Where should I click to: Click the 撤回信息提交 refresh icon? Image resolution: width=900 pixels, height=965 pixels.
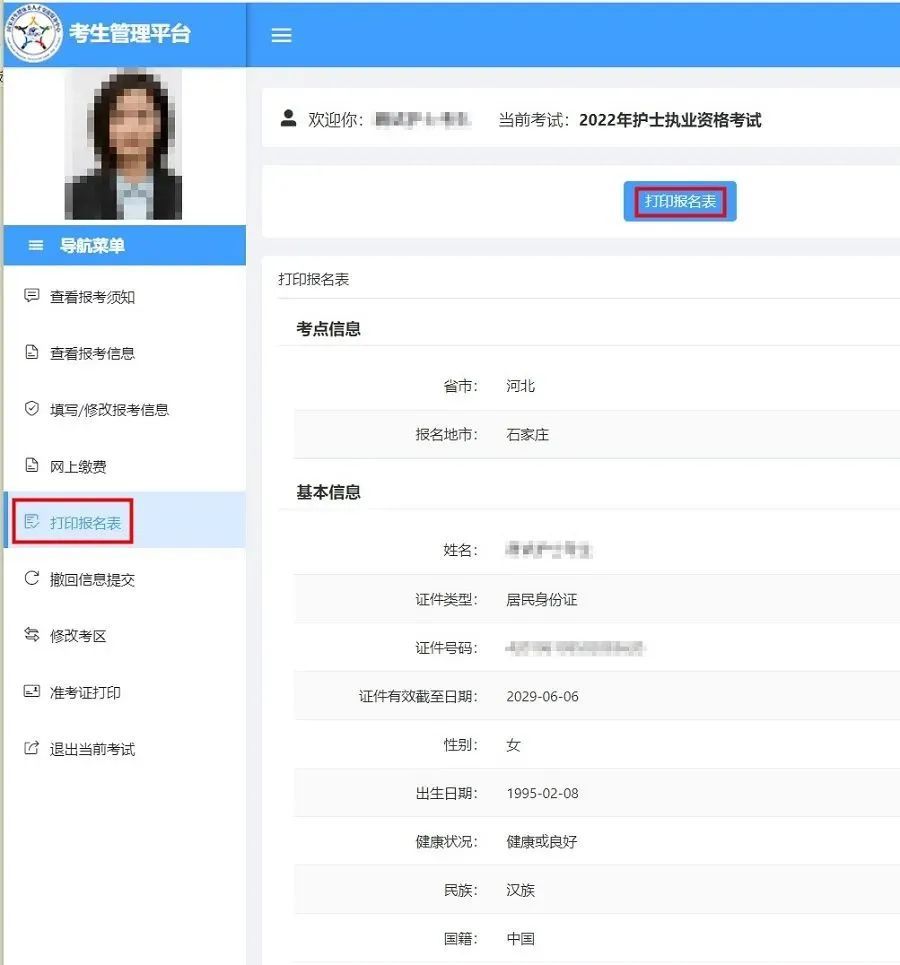[30, 575]
